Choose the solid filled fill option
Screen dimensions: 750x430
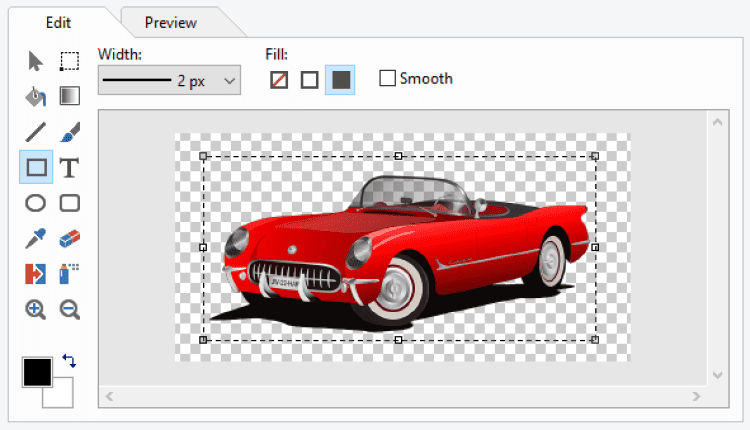(x=341, y=80)
